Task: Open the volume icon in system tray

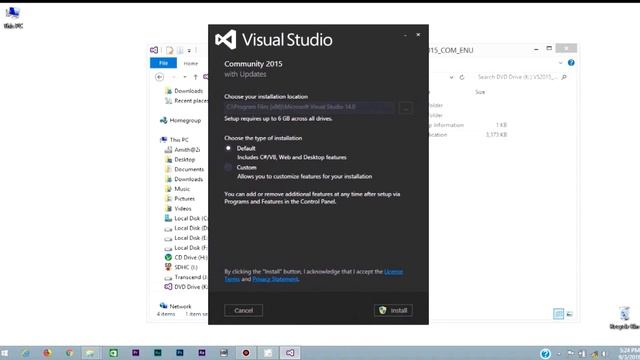Action: click(x=604, y=354)
